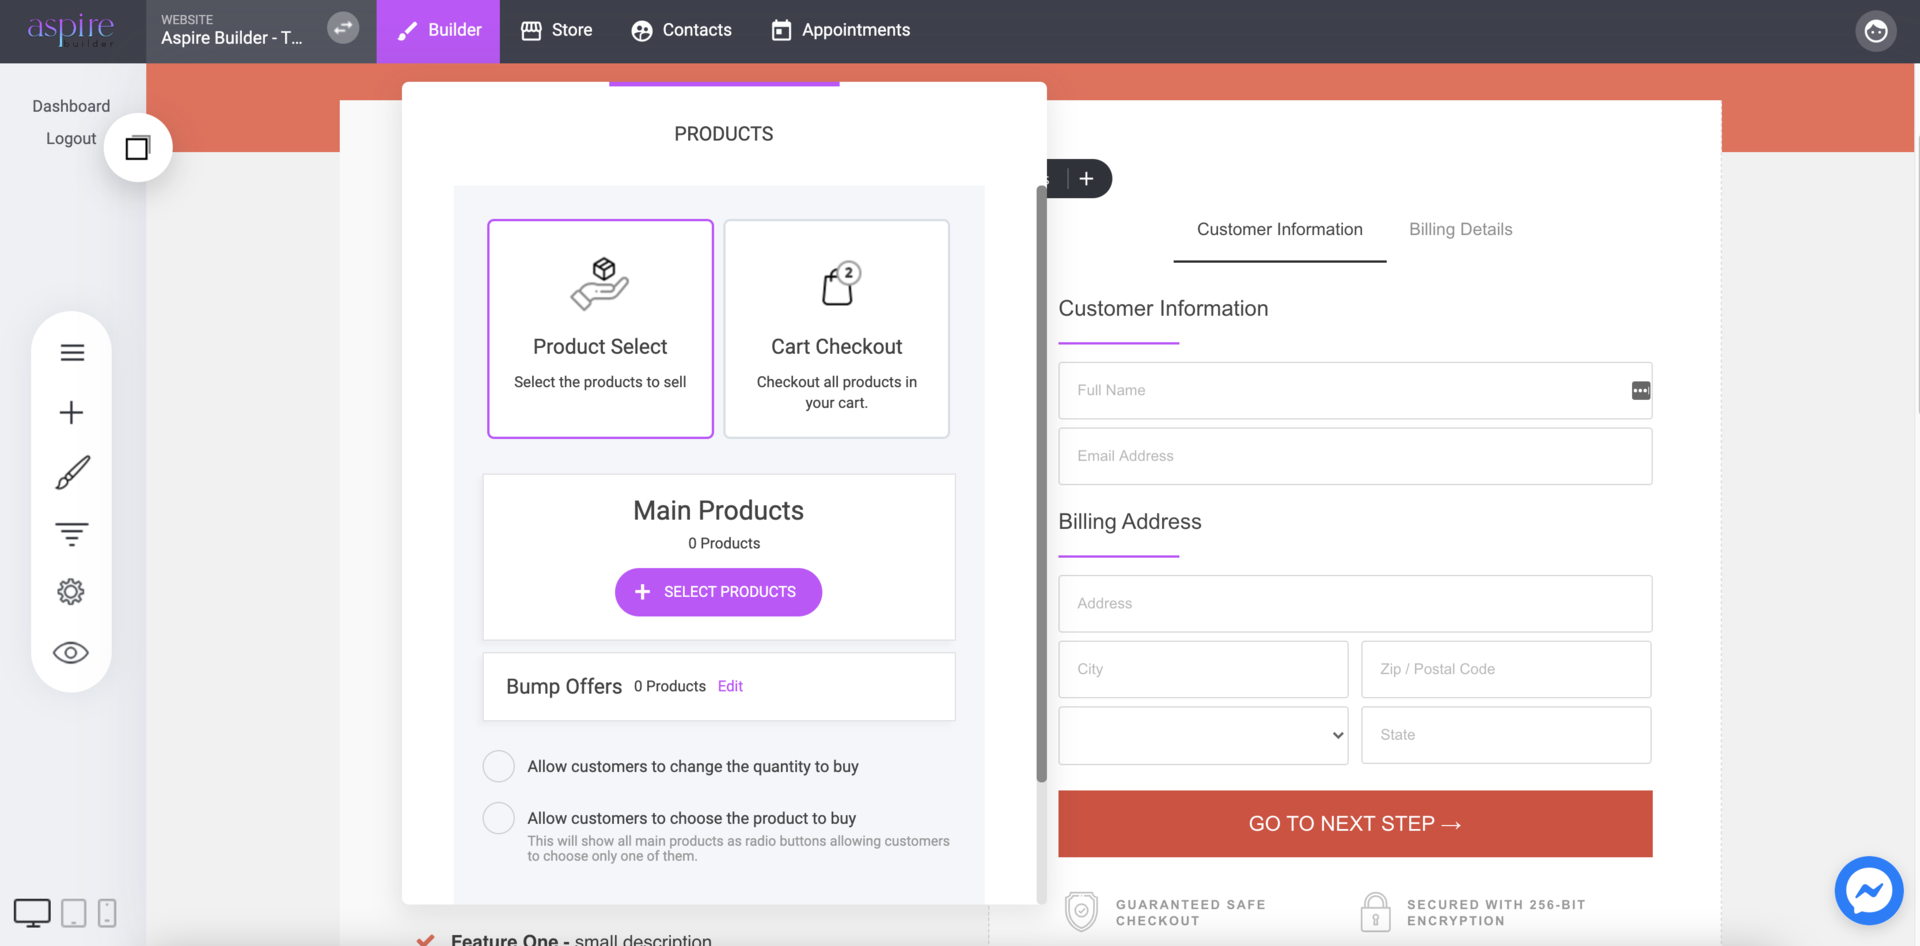Click the aspire builder logo
The image size is (1920, 946).
point(71,30)
